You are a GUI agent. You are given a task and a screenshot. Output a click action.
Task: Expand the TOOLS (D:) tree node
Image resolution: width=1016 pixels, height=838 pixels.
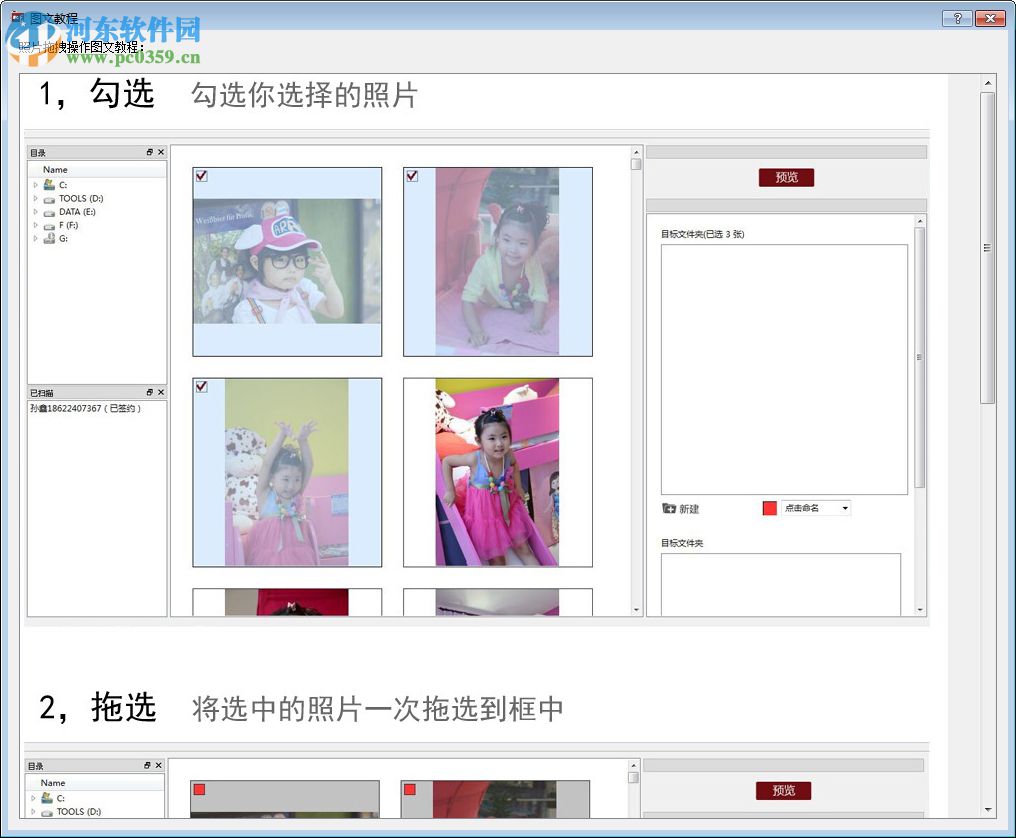click(x=34, y=198)
